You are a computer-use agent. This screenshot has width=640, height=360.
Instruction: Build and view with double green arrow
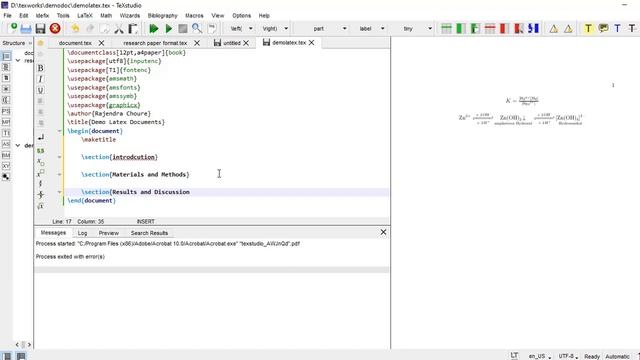tap(154, 29)
